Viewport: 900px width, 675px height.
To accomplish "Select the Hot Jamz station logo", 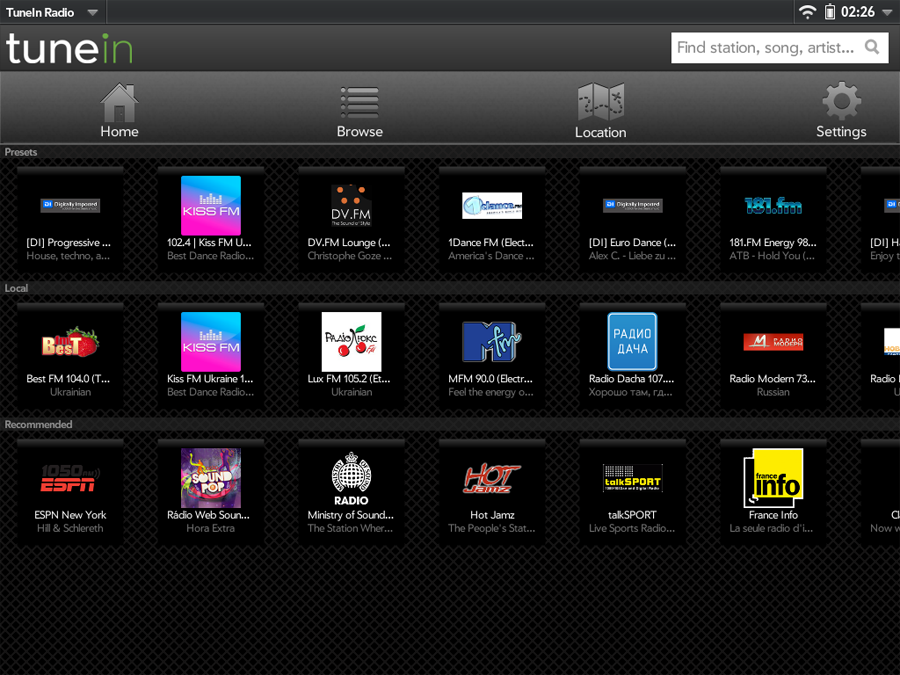I will (x=492, y=478).
